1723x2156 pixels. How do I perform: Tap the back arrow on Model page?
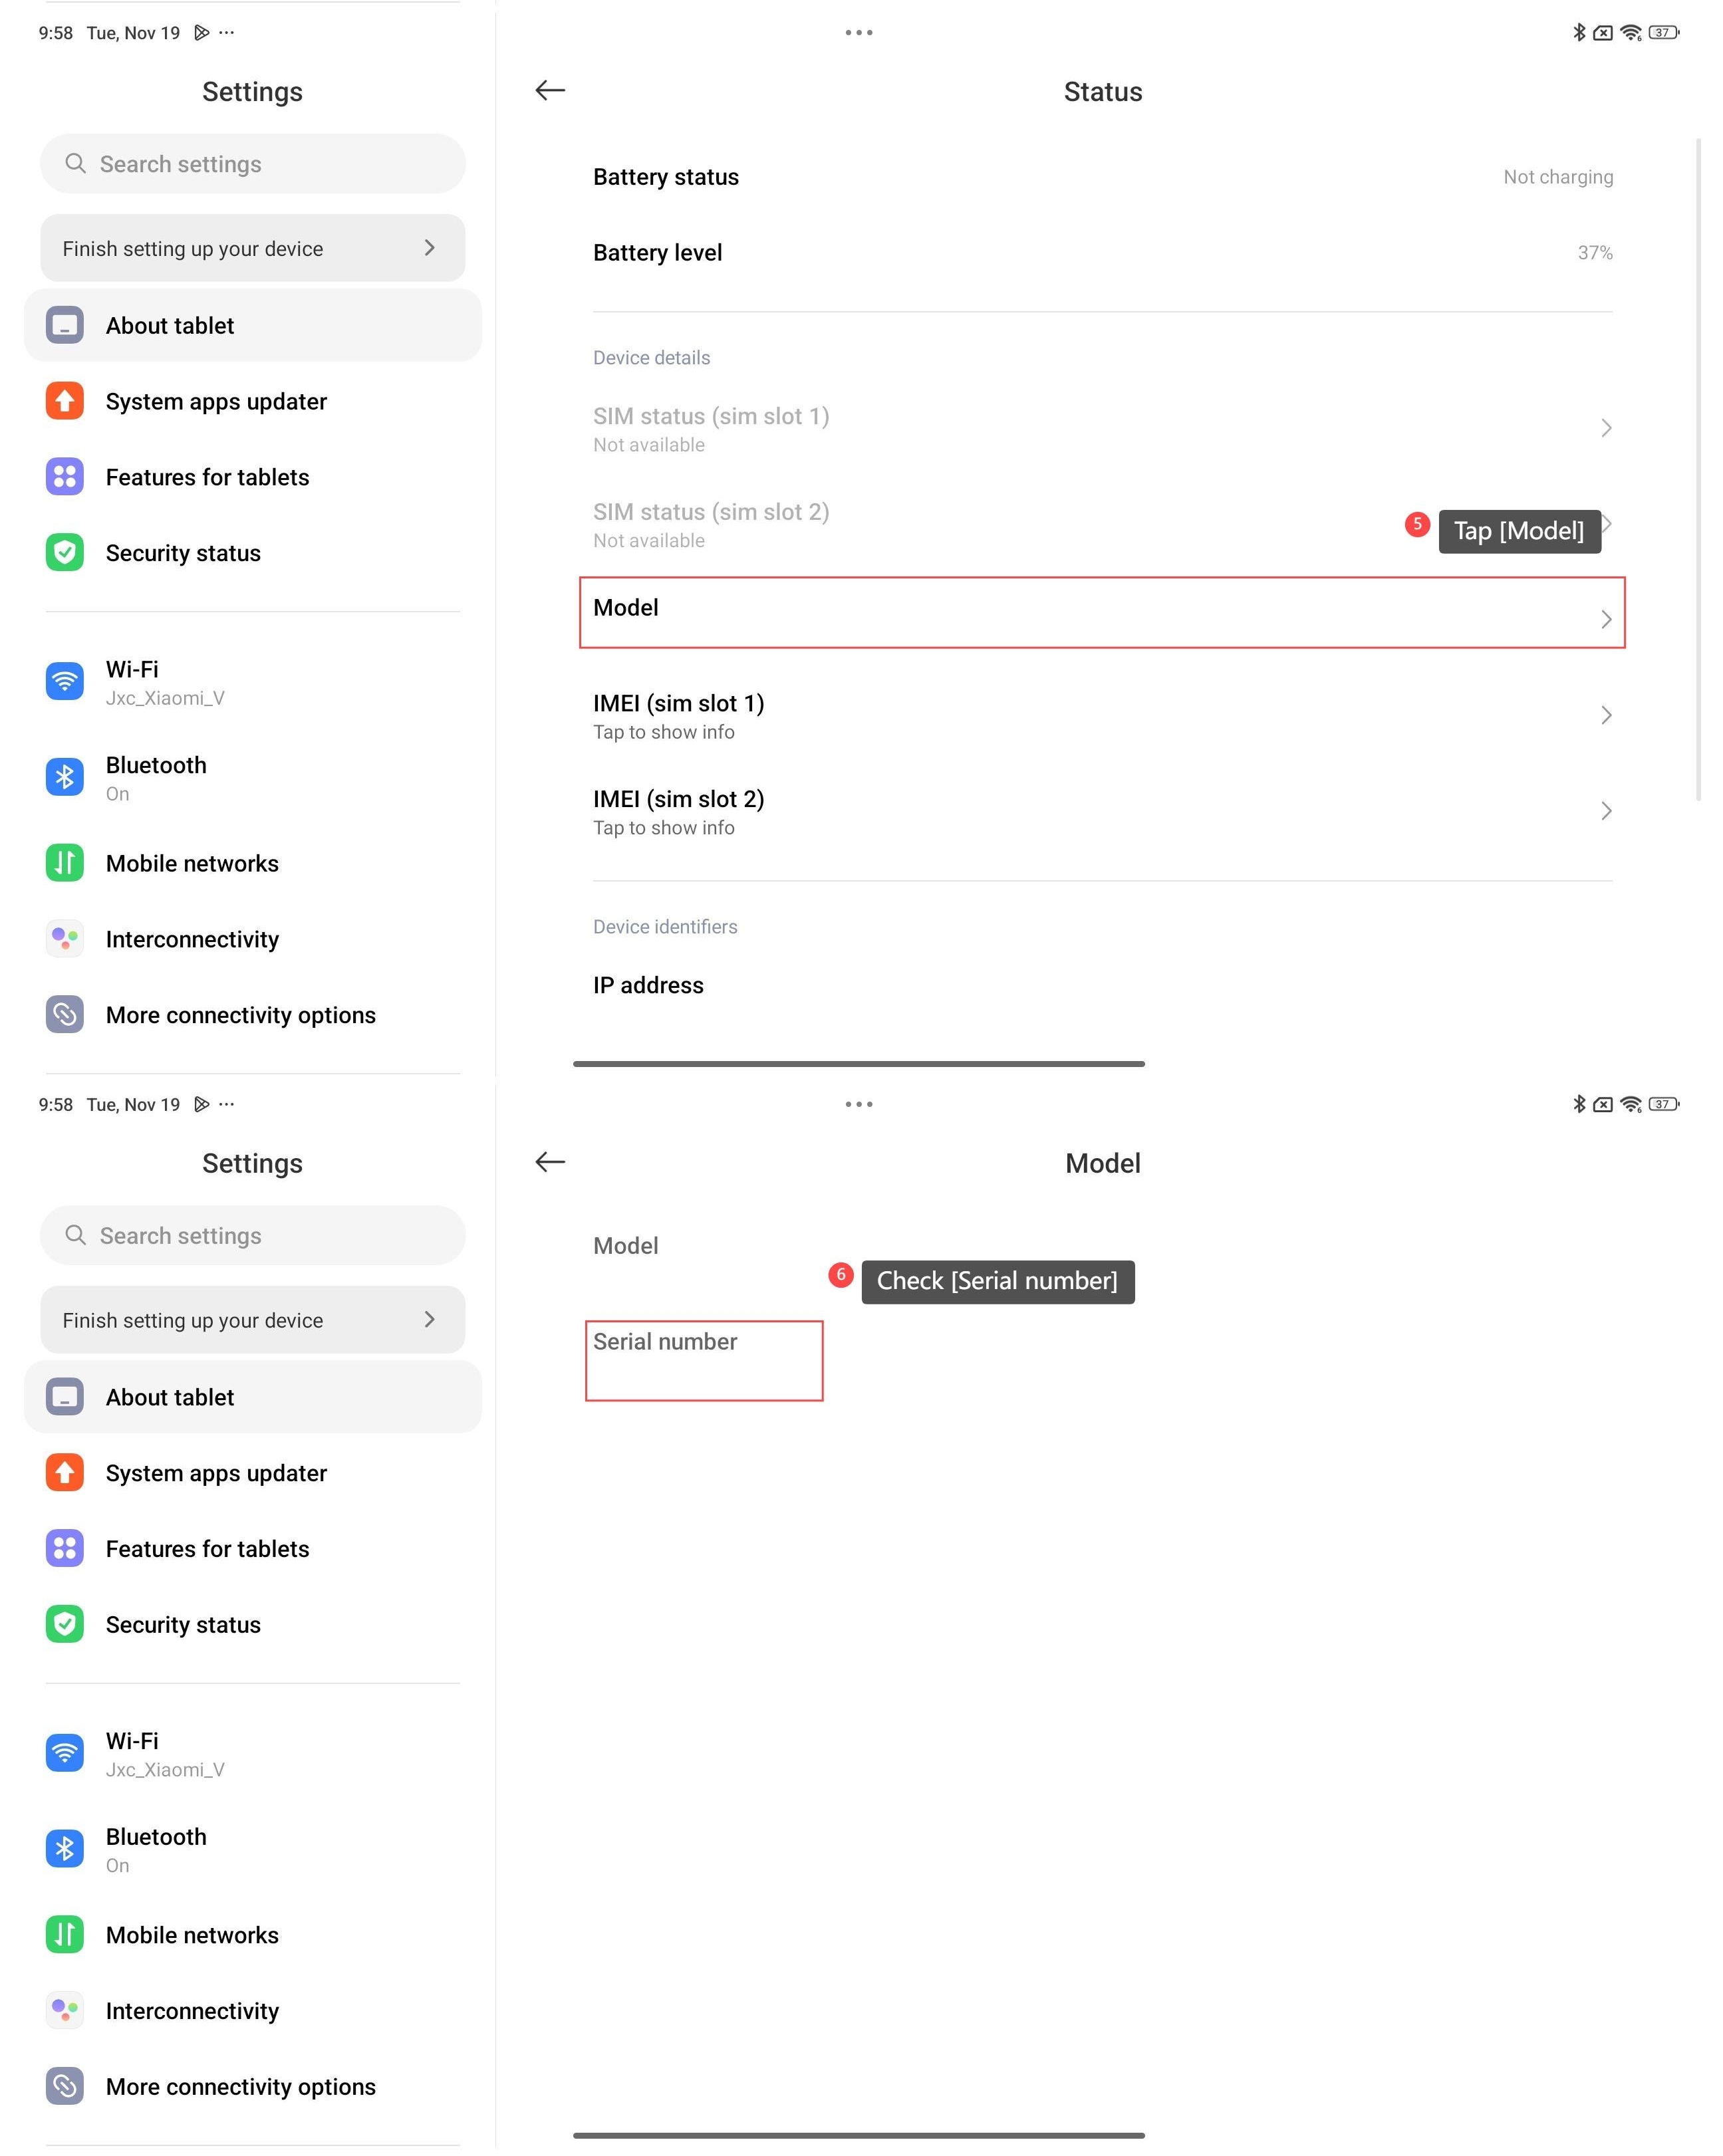tap(550, 1162)
